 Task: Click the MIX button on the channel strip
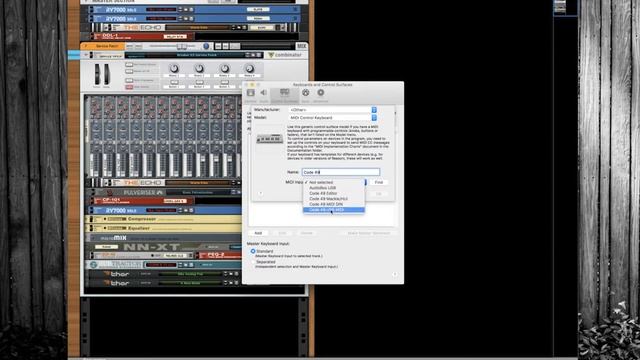(x=301, y=46)
